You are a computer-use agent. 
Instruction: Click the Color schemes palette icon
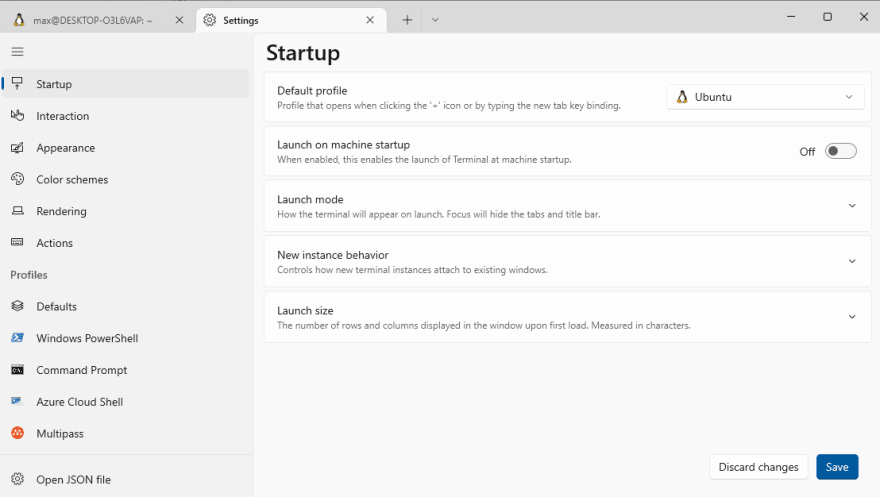pyautogui.click(x=17, y=179)
